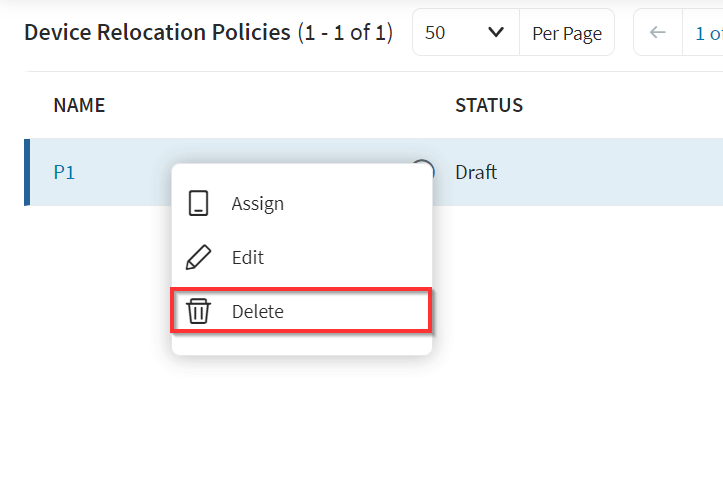Sort by the STATUS column header
723x480 pixels.
[x=489, y=105]
